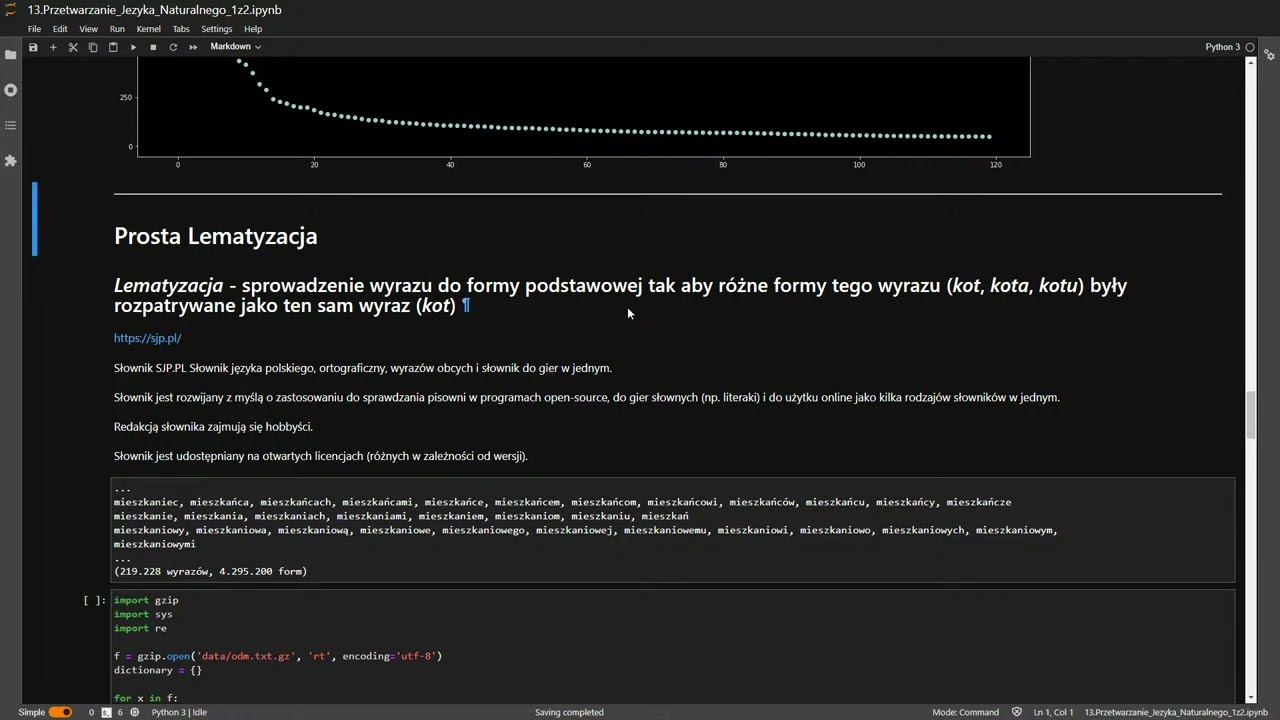The width and height of the screenshot is (1280, 720).
Task: Click the Saving completed status message
Action: [569, 712]
